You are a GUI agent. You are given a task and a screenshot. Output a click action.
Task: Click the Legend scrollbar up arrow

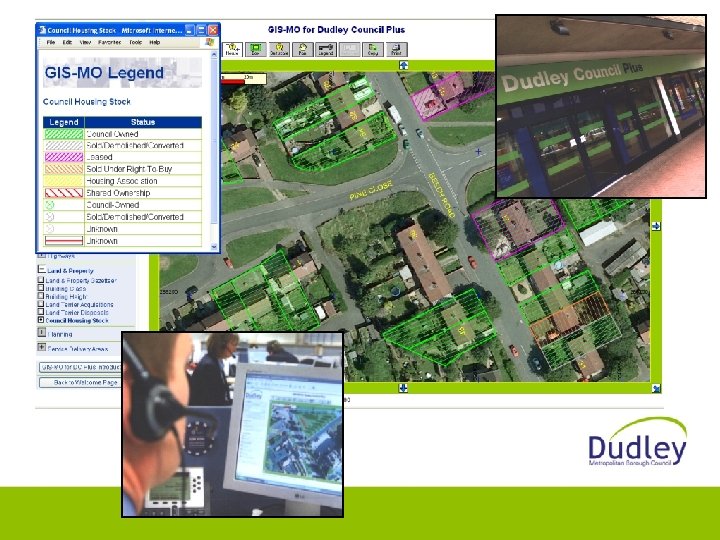(x=214, y=54)
